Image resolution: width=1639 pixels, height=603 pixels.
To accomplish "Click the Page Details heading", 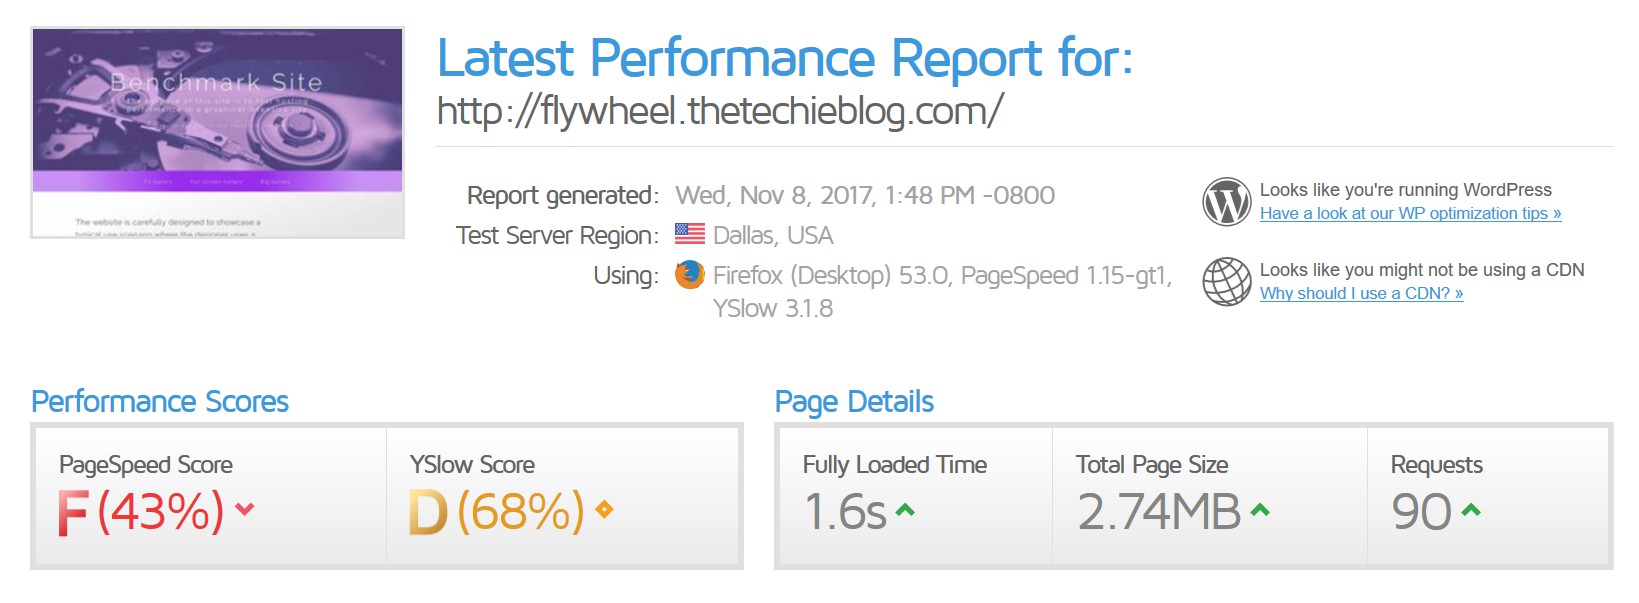I will 854,402.
